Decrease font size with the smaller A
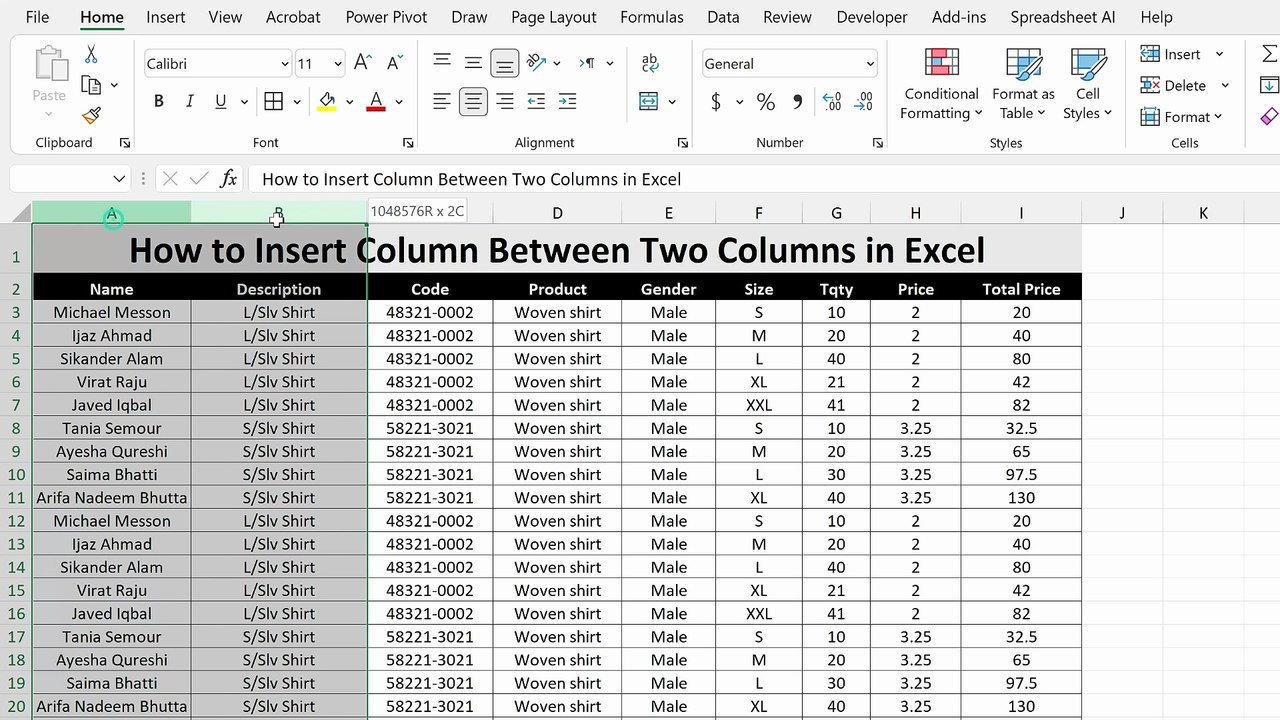The image size is (1280, 720). click(x=394, y=63)
